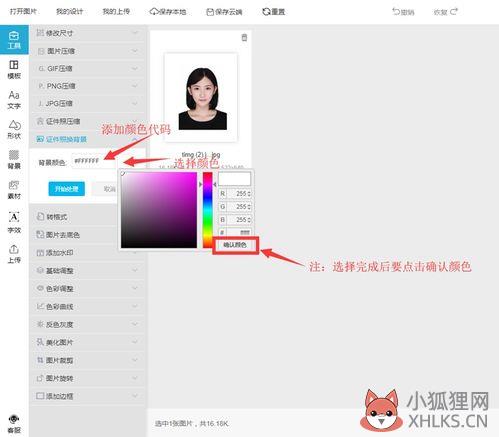Click the R value stepper arrows
The height and width of the screenshot is (437, 499).
pos(249,194)
